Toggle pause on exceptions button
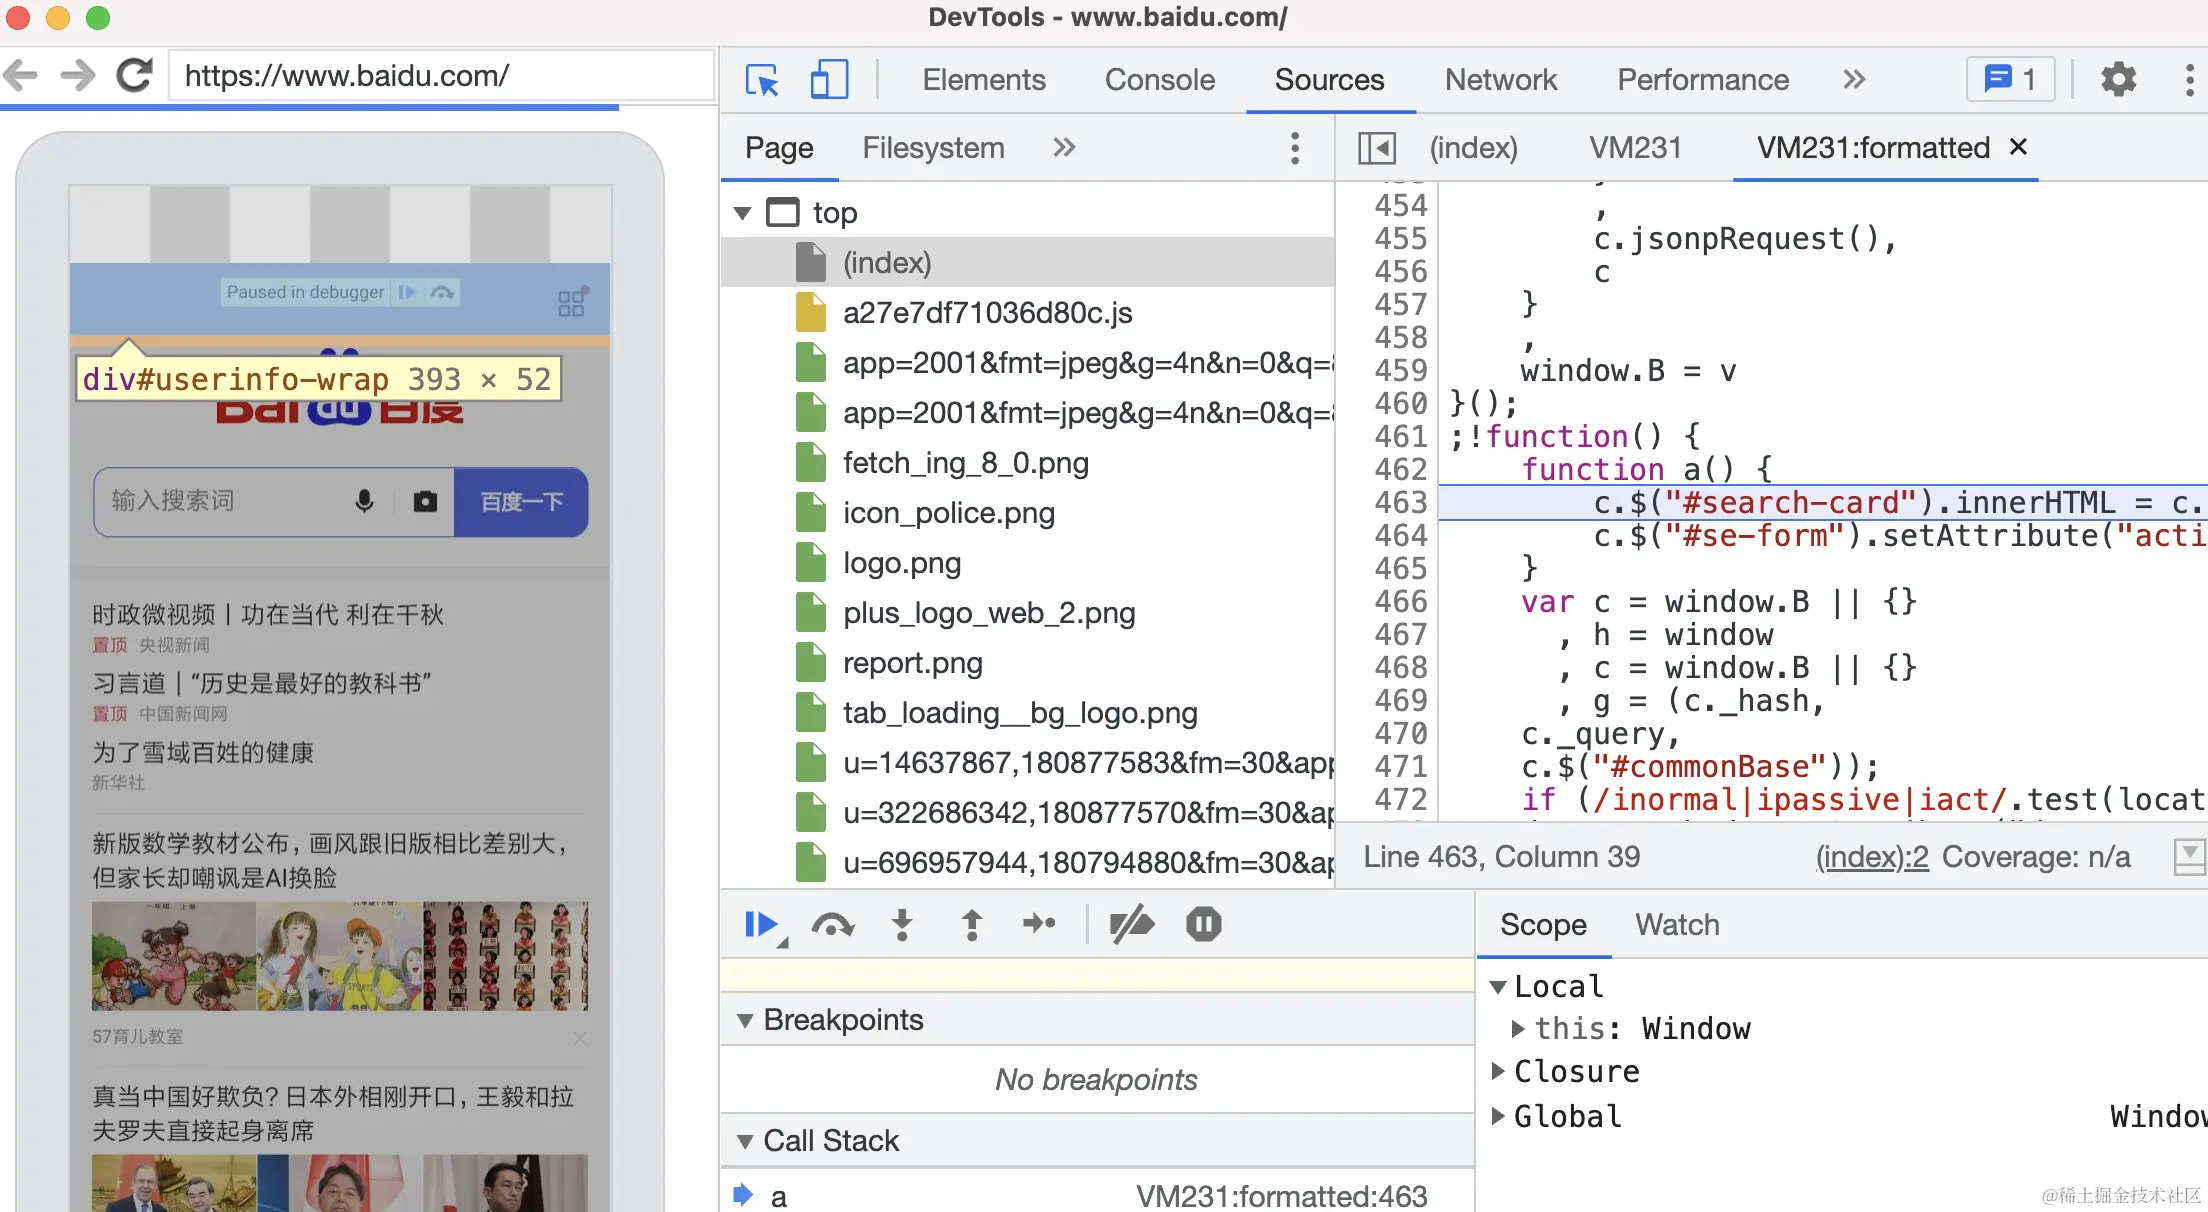 point(1203,924)
